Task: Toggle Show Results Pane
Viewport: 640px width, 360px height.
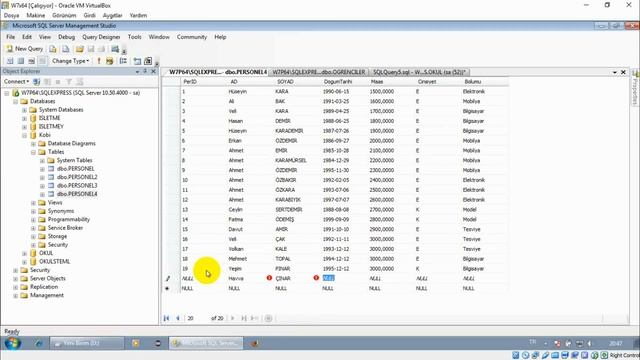Action: pos(42,61)
